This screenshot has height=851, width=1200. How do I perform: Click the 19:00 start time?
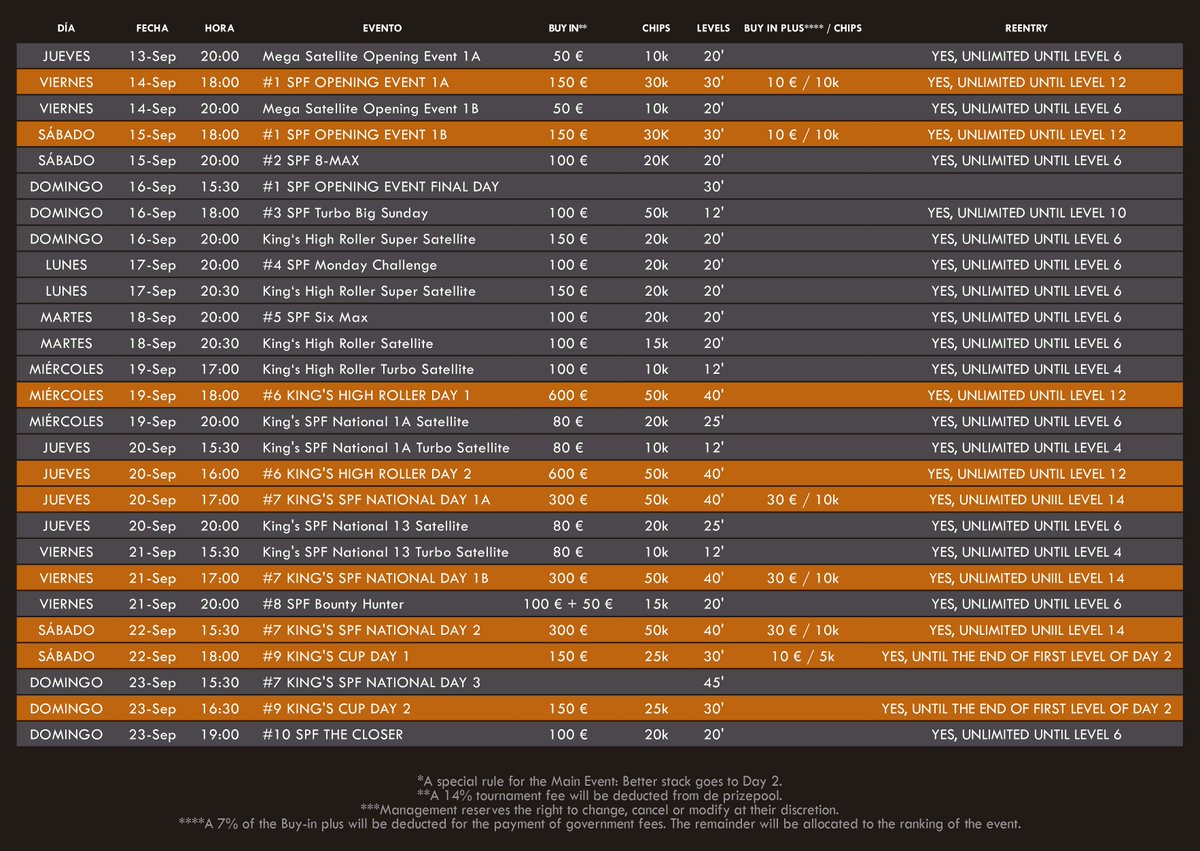coord(220,734)
